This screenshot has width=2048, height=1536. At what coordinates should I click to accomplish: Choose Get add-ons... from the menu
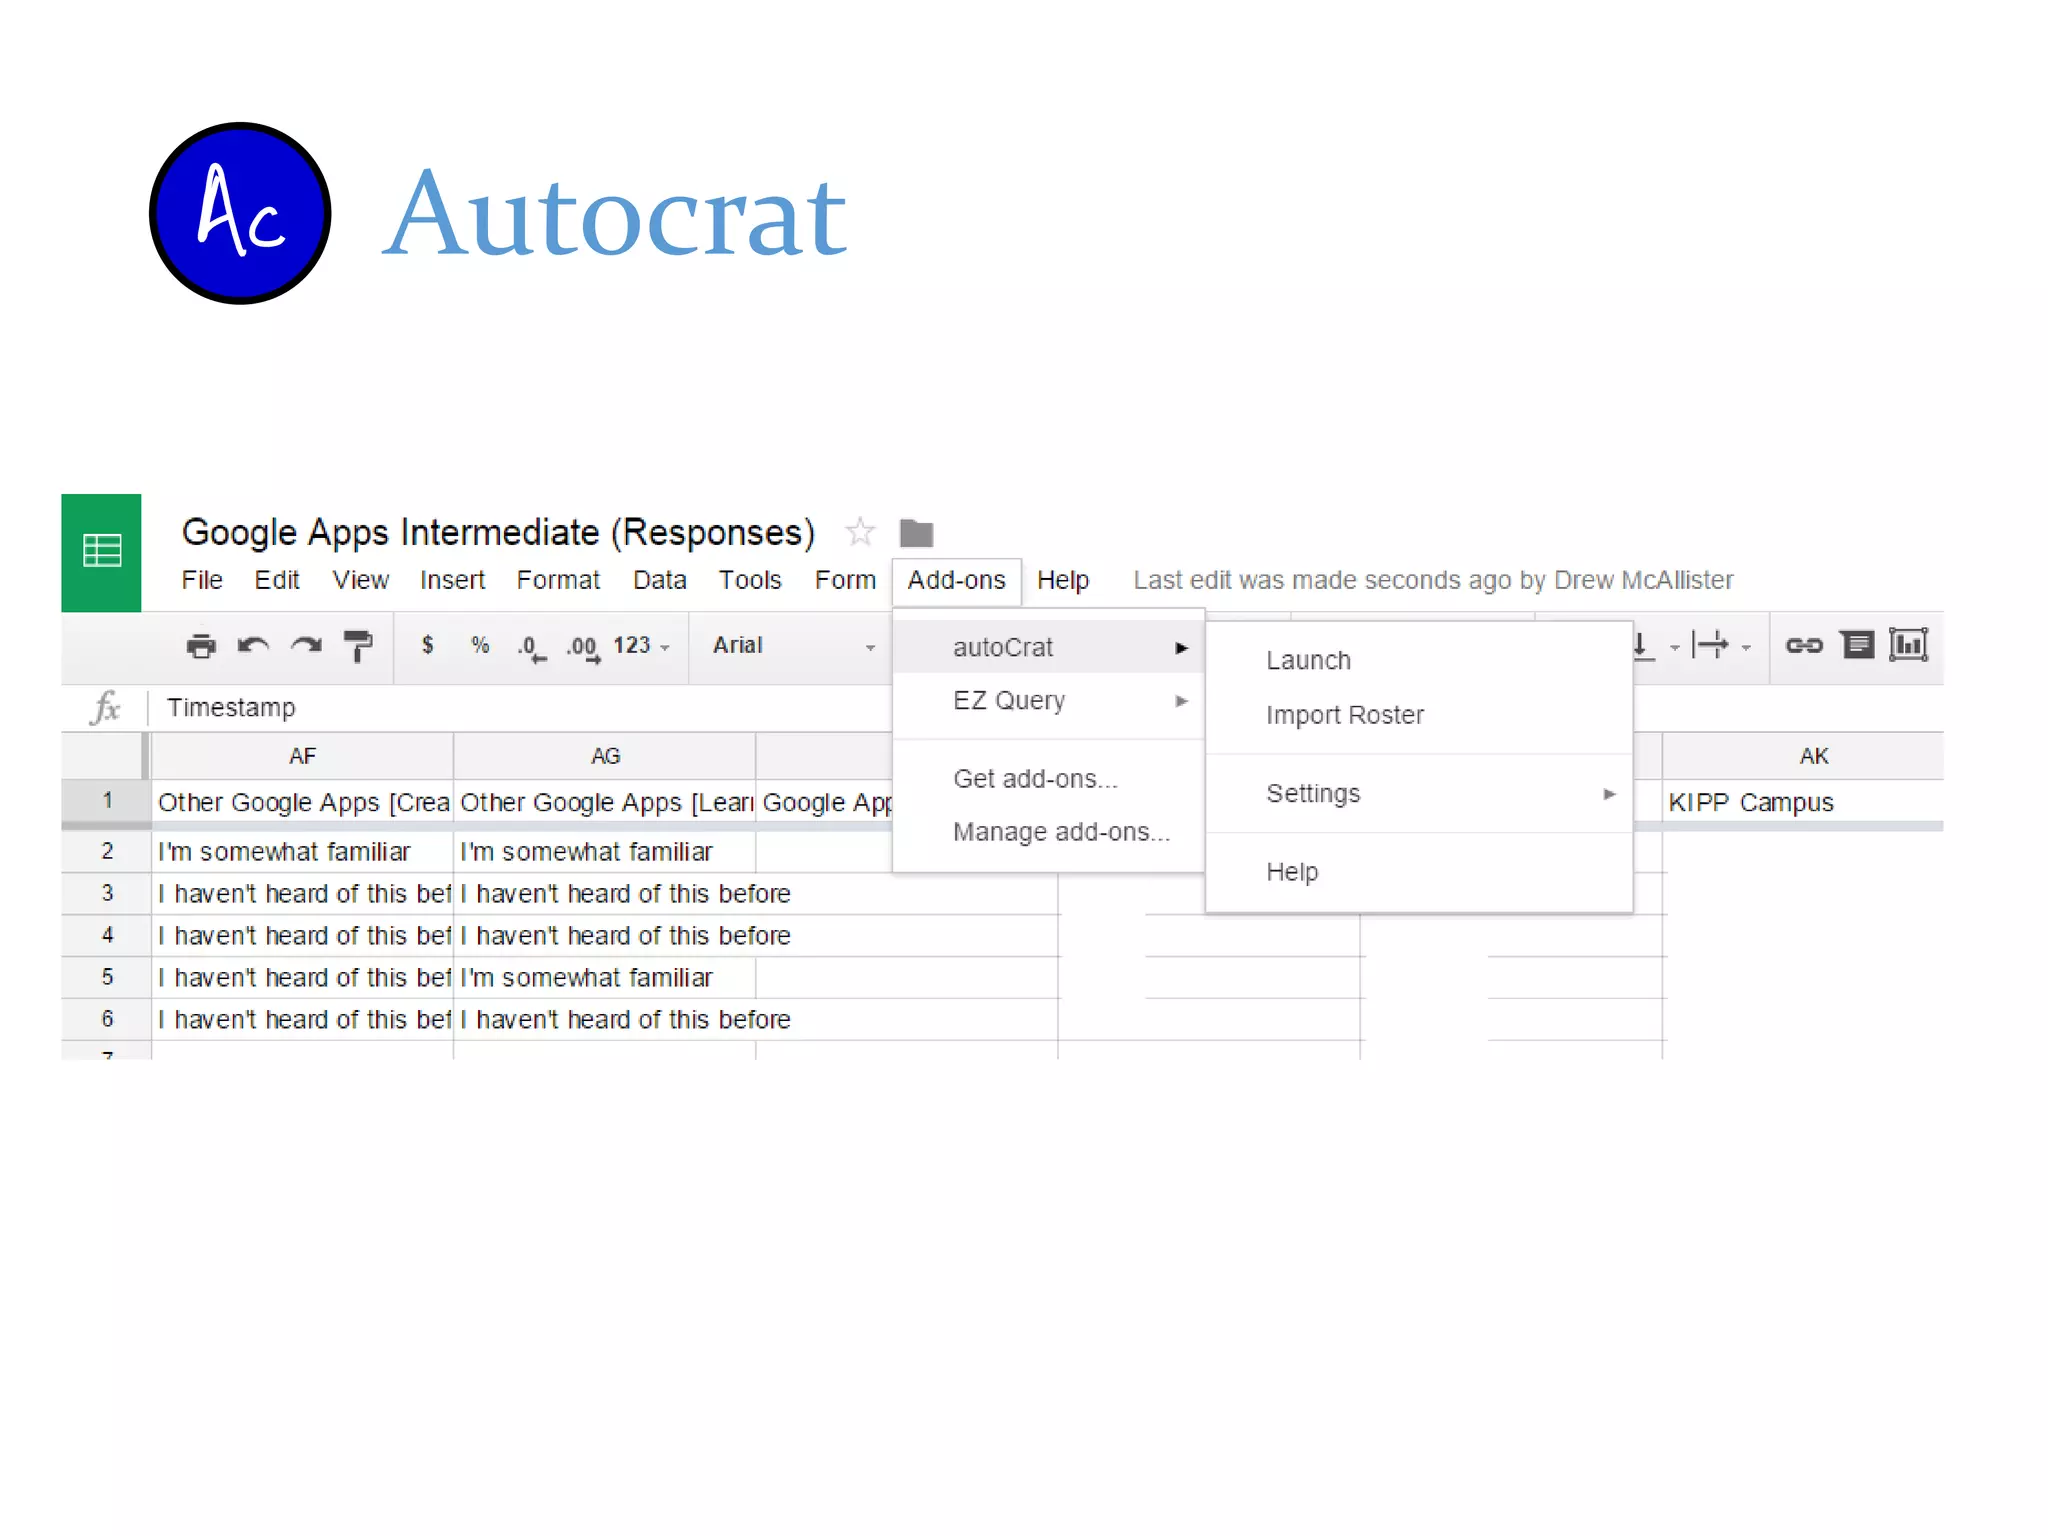pyautogui.click(x=1048, y=779)
